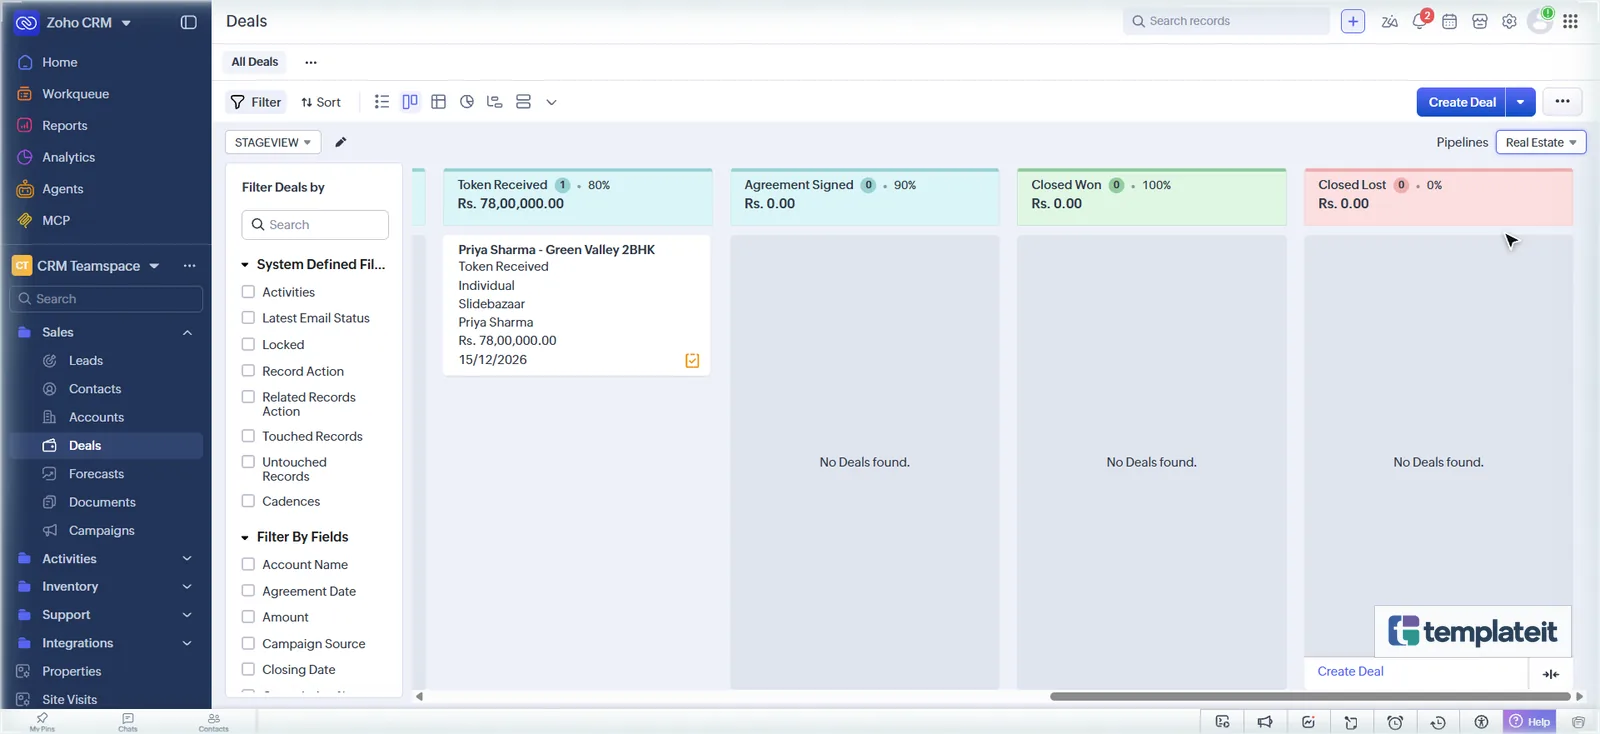The height and width of the screenshot is (734, 1600).
Task: Open the settings gear icon
Action: (x=1509, y=21)
